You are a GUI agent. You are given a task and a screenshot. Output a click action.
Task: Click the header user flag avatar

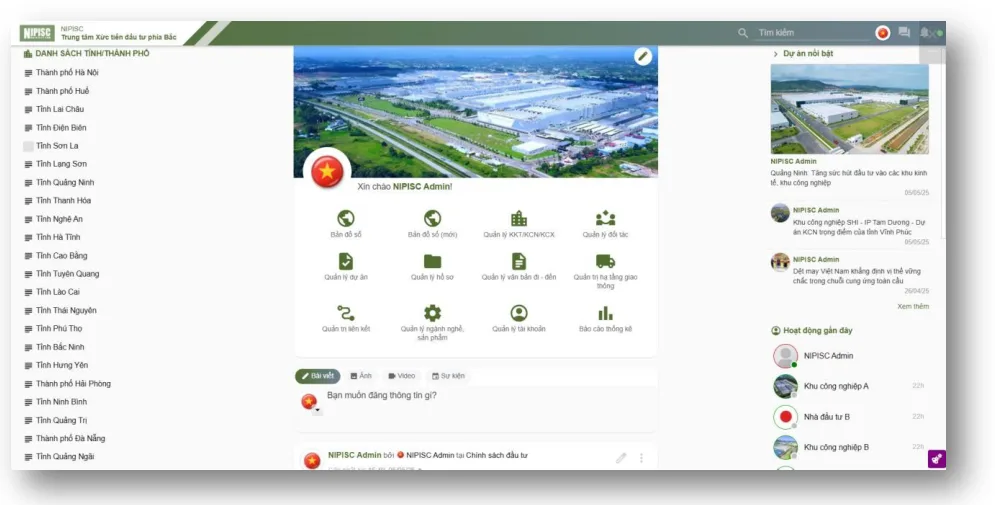[x=883, y=33]
